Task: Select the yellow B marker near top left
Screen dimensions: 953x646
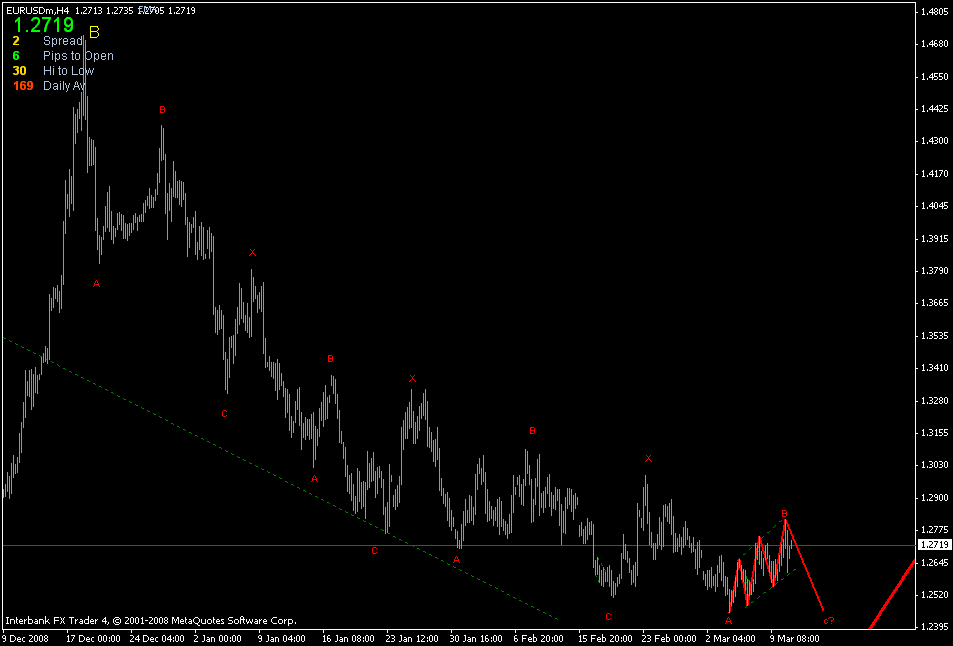Action: pos(95,31)
